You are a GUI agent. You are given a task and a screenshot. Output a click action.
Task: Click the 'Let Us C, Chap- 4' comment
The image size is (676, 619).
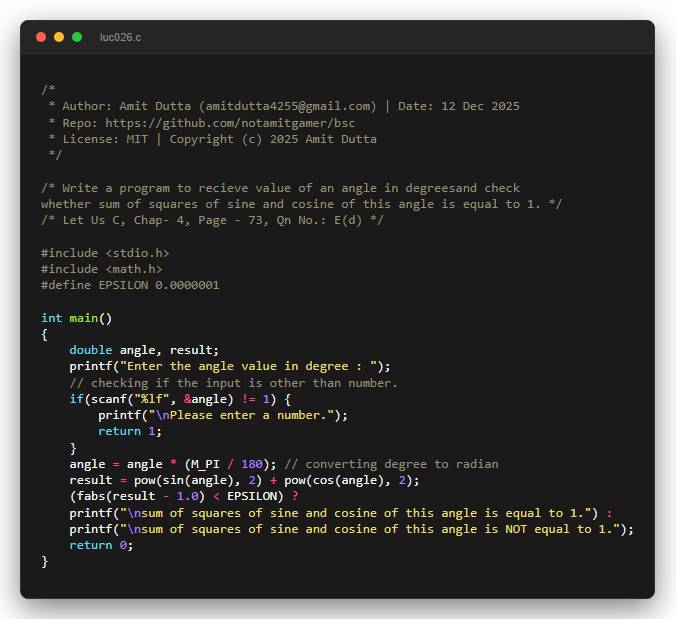(x=212, y=220)
